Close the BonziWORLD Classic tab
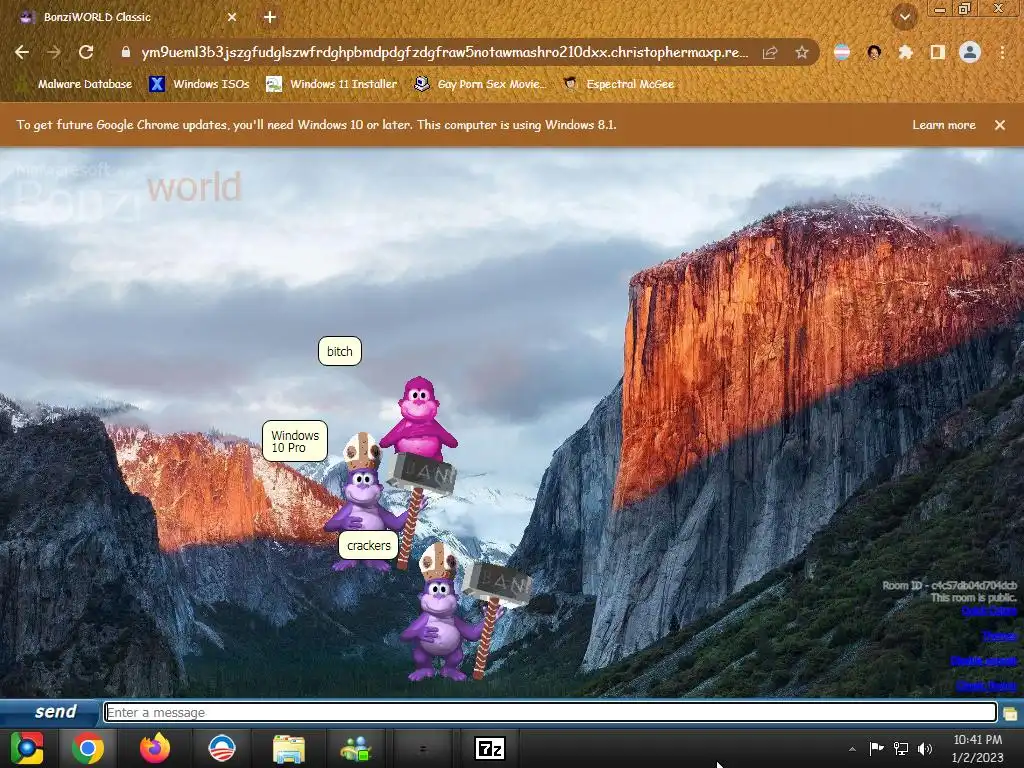This screenshot has height=768, width=1024. tap(232, 17)
